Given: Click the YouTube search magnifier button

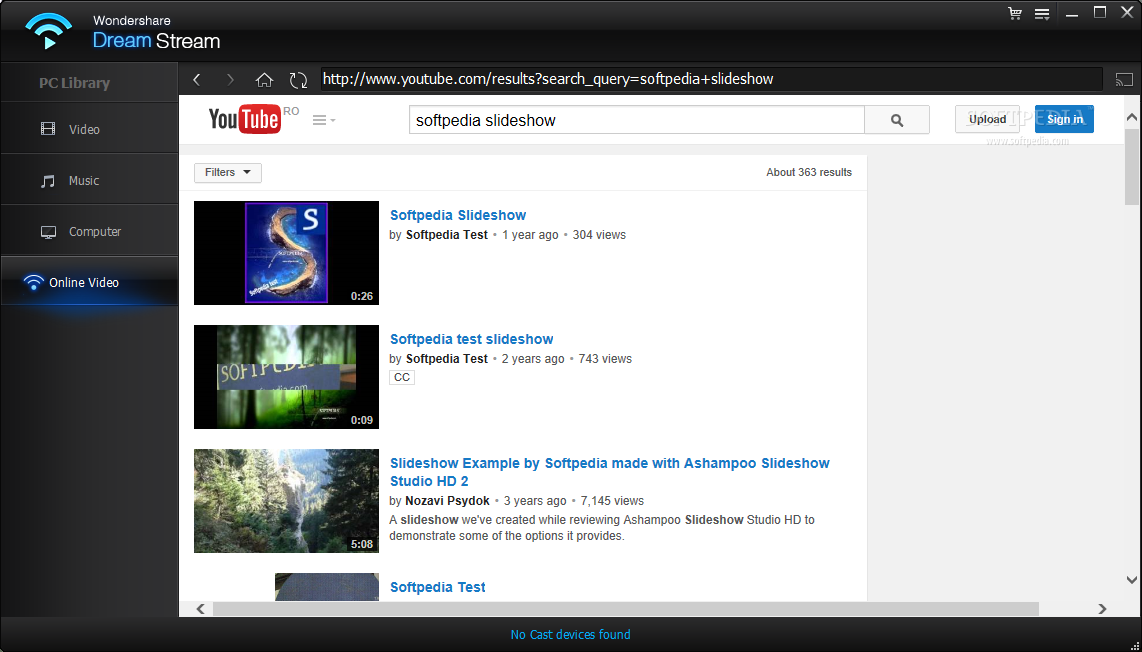Looking at the screenshot, I should (897, 120).
